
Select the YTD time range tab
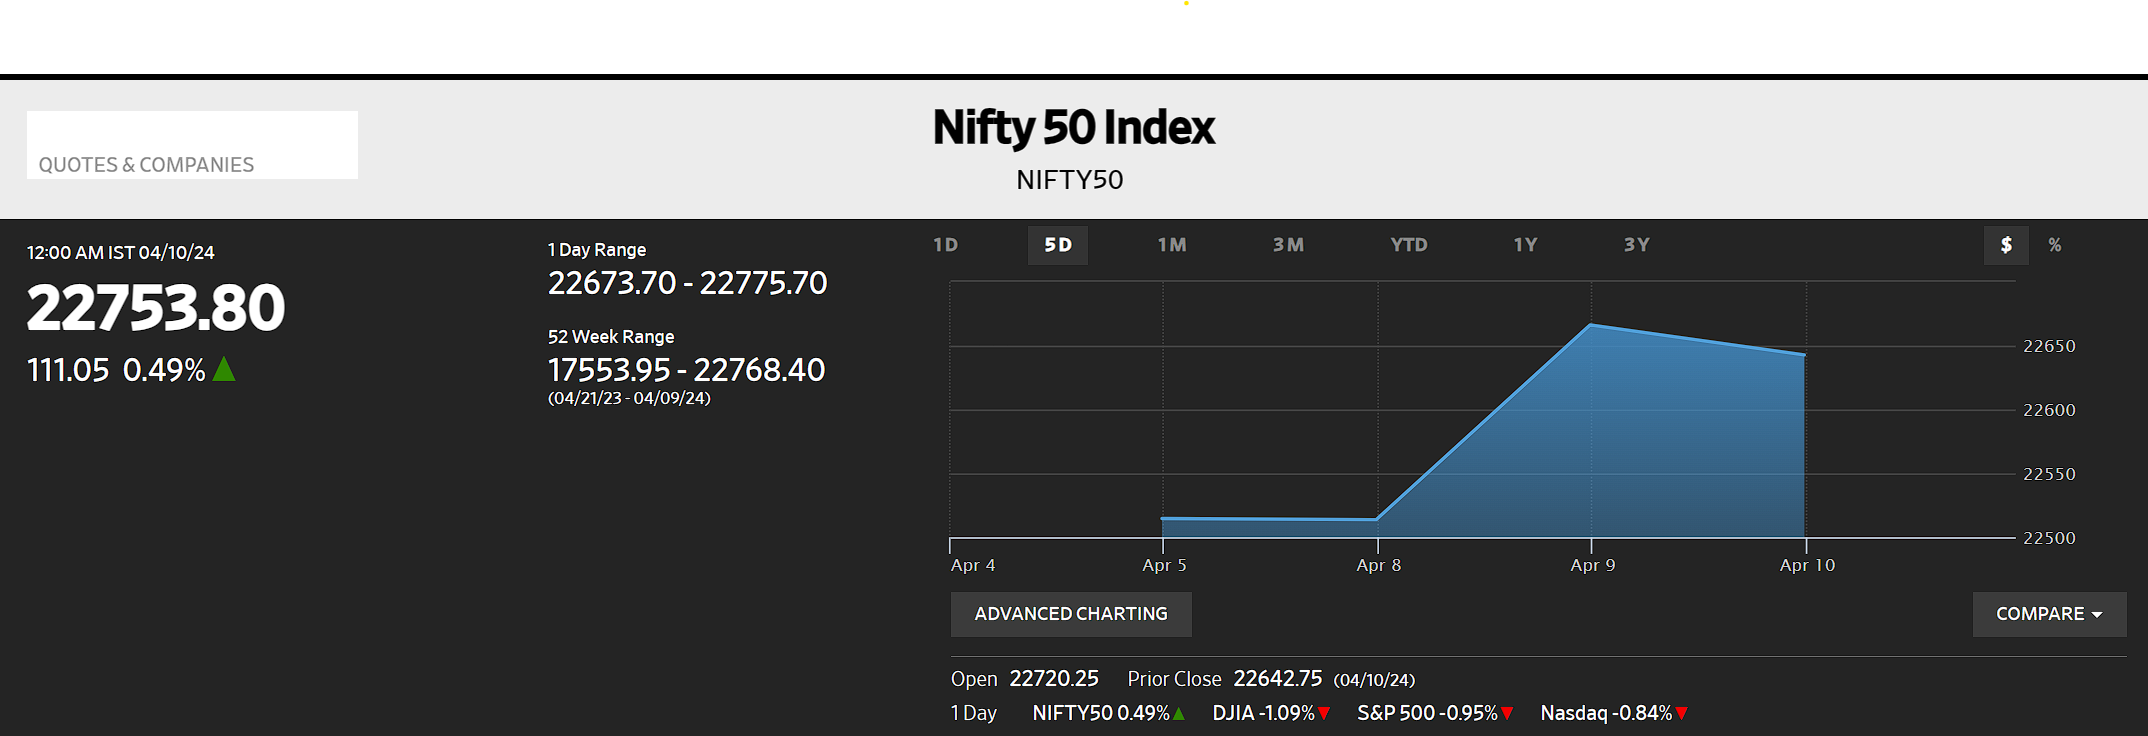click(1408, 244)
